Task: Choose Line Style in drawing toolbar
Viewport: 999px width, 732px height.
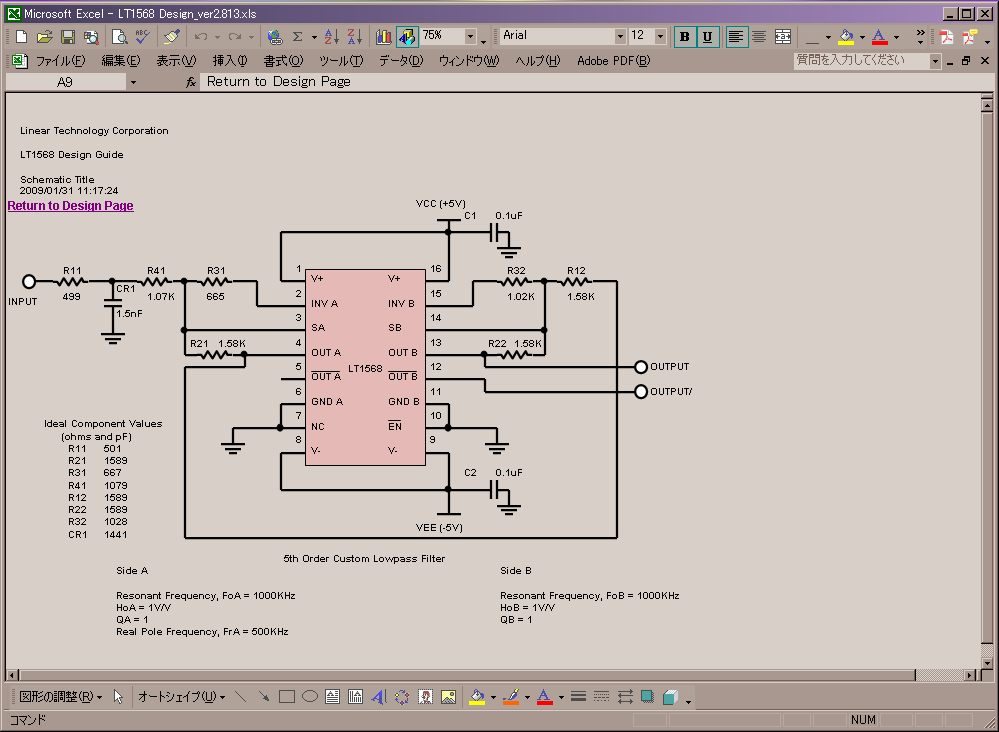Action: tap(579, 696)
